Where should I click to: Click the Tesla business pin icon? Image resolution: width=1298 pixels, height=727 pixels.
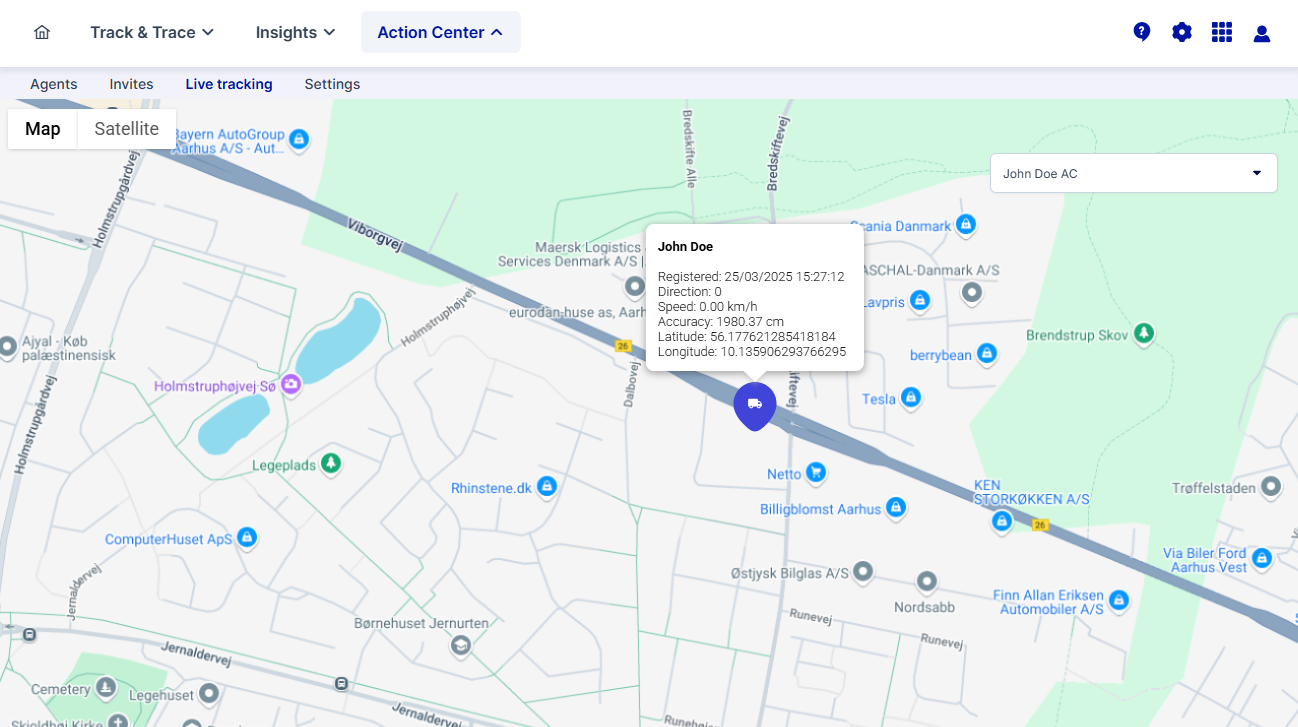(910, 398)
